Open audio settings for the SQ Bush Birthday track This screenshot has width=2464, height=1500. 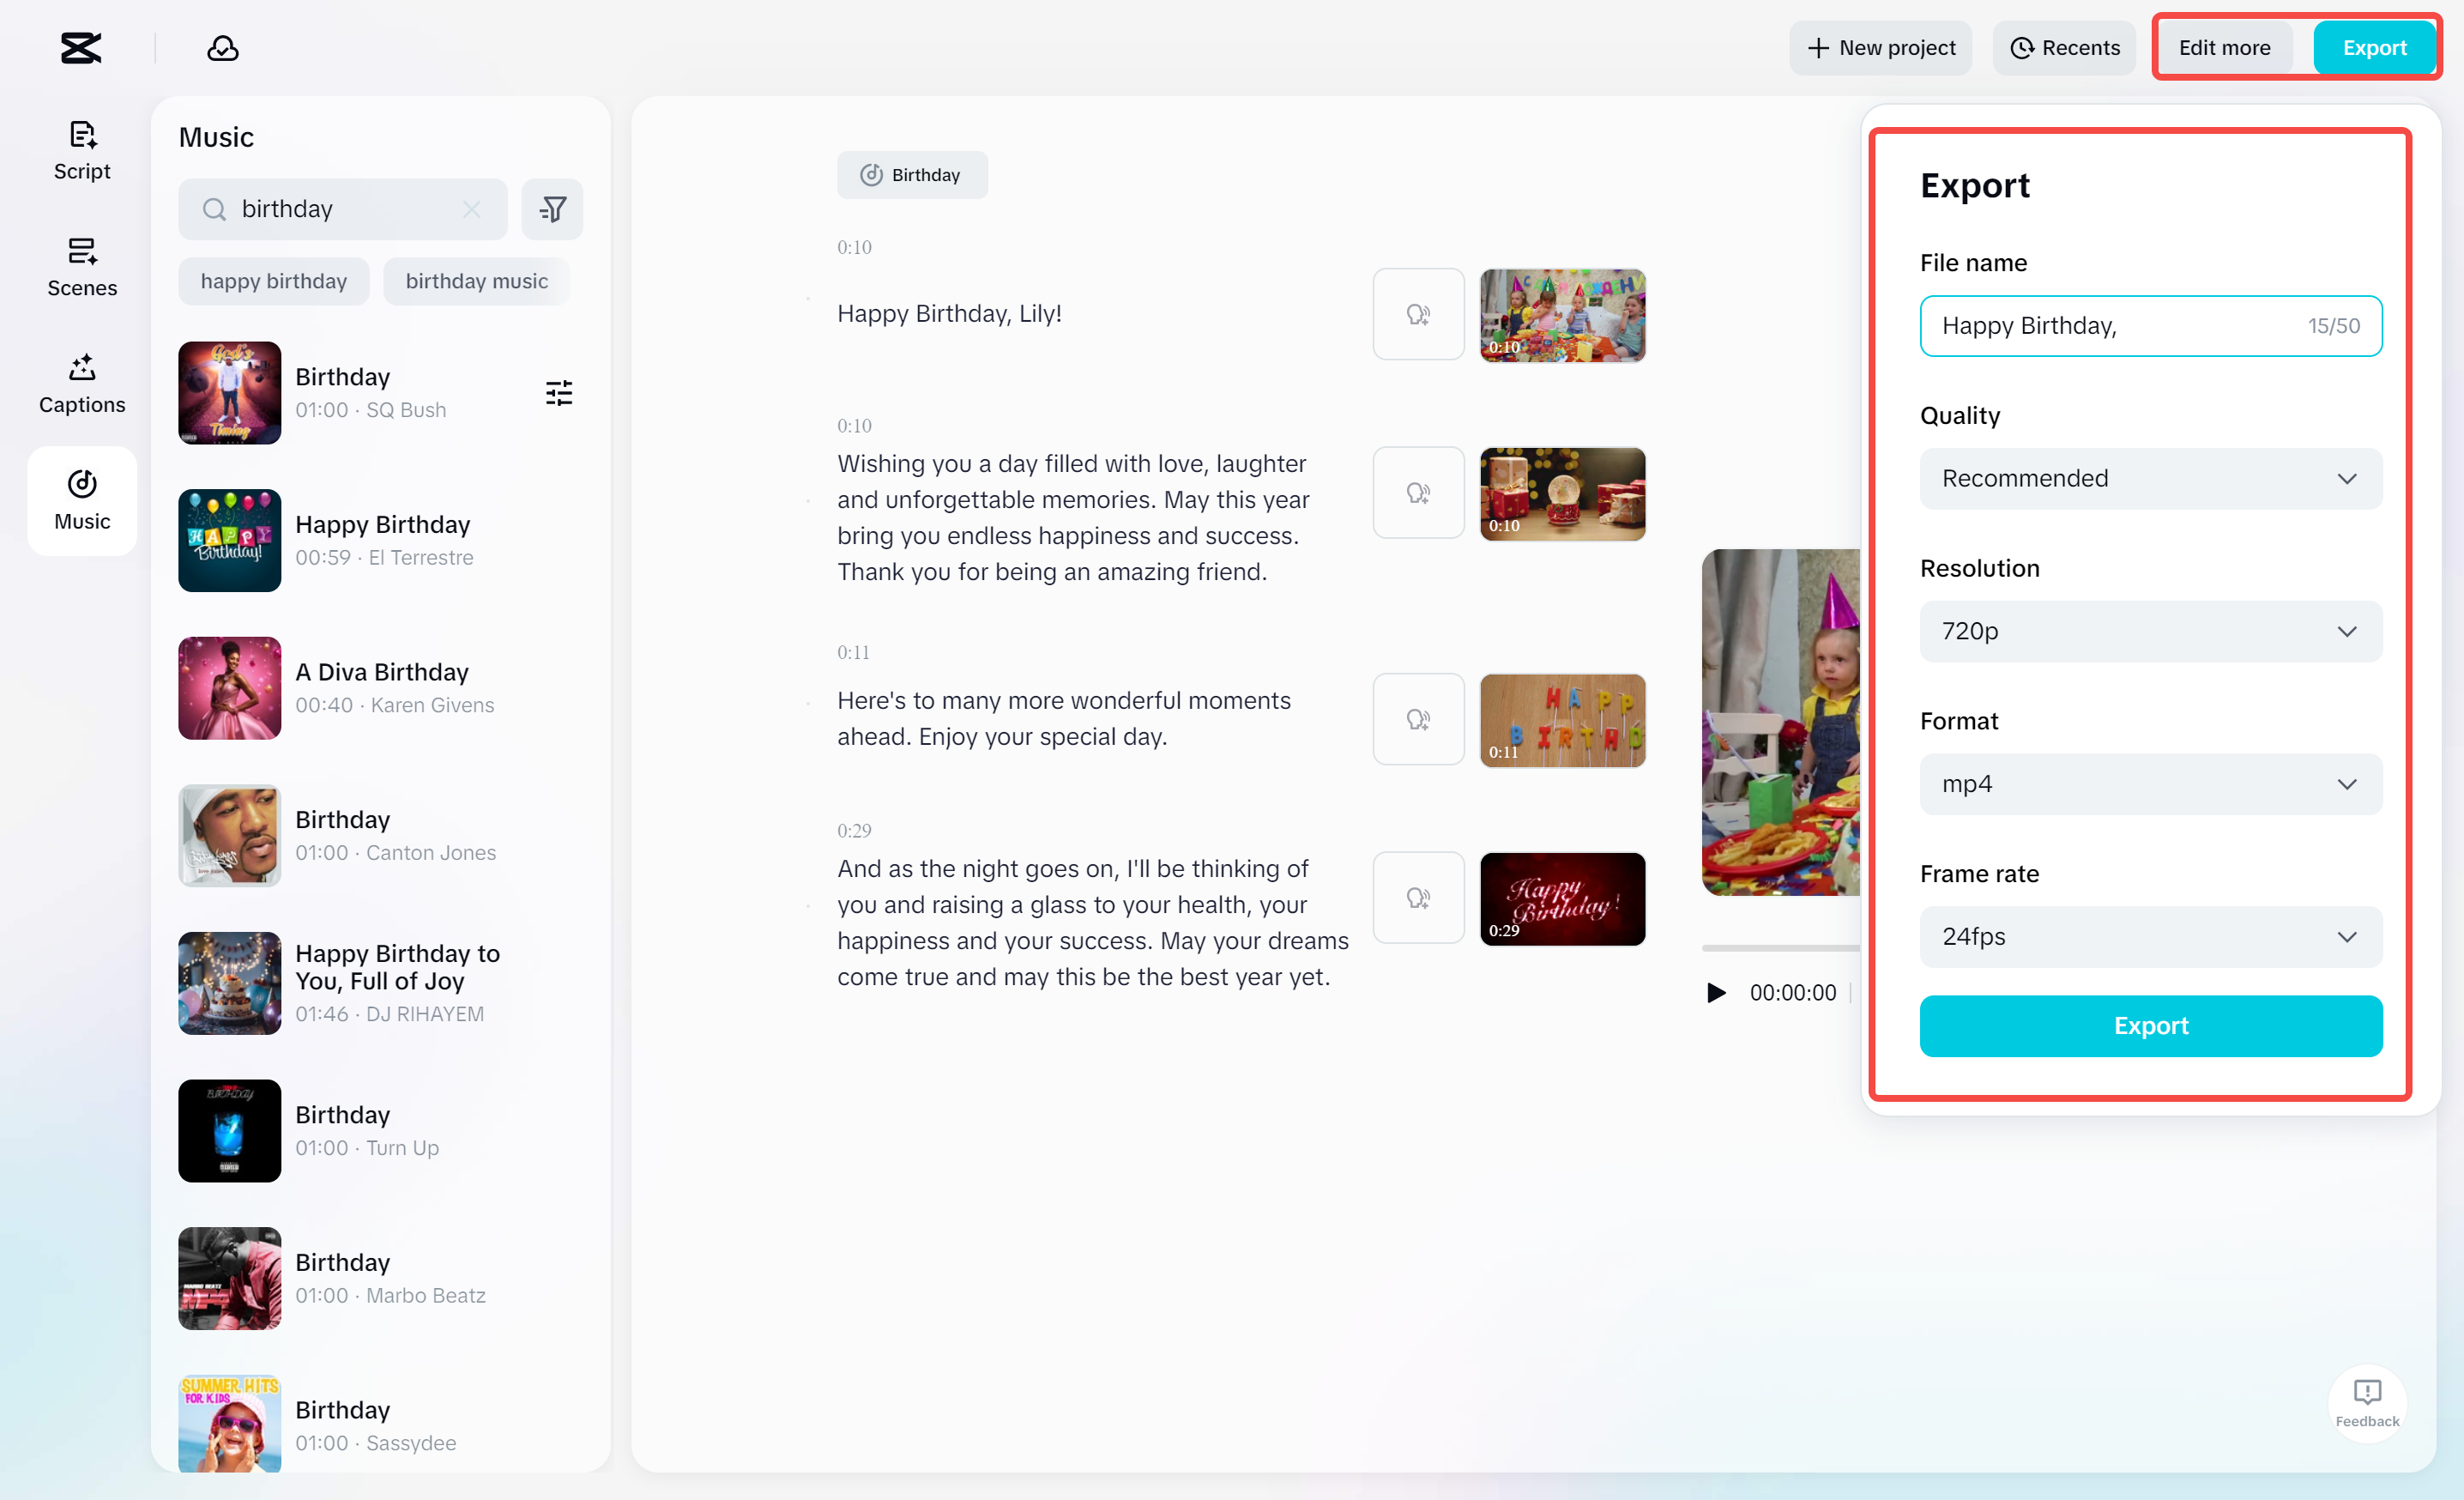558,393
